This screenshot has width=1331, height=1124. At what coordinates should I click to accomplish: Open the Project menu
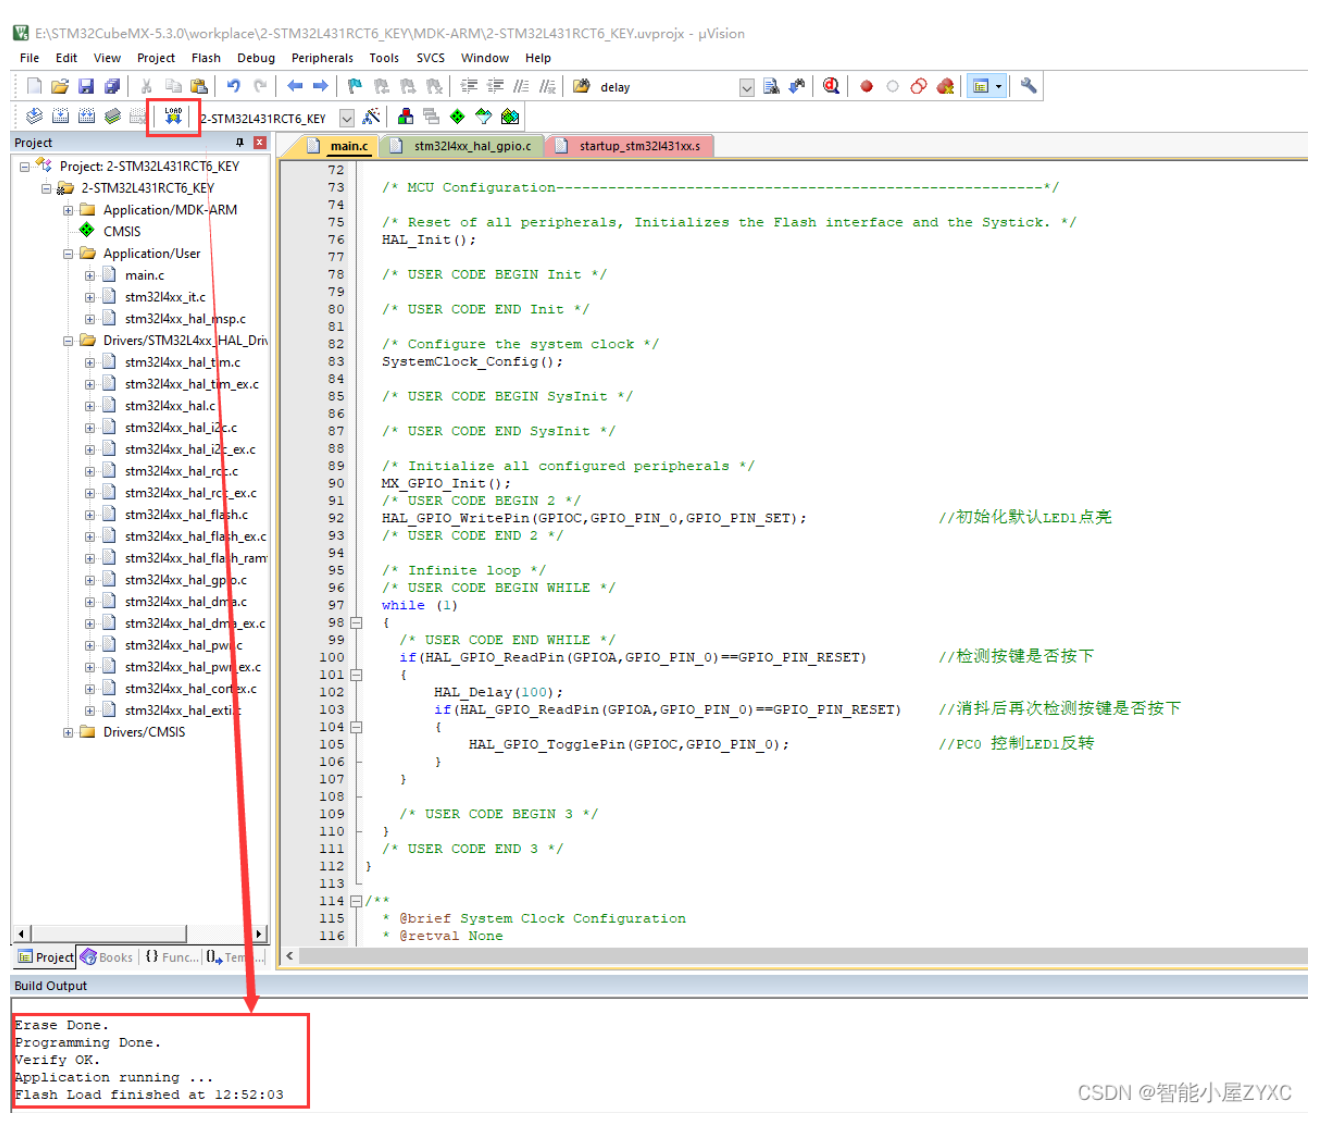(156, 58)
